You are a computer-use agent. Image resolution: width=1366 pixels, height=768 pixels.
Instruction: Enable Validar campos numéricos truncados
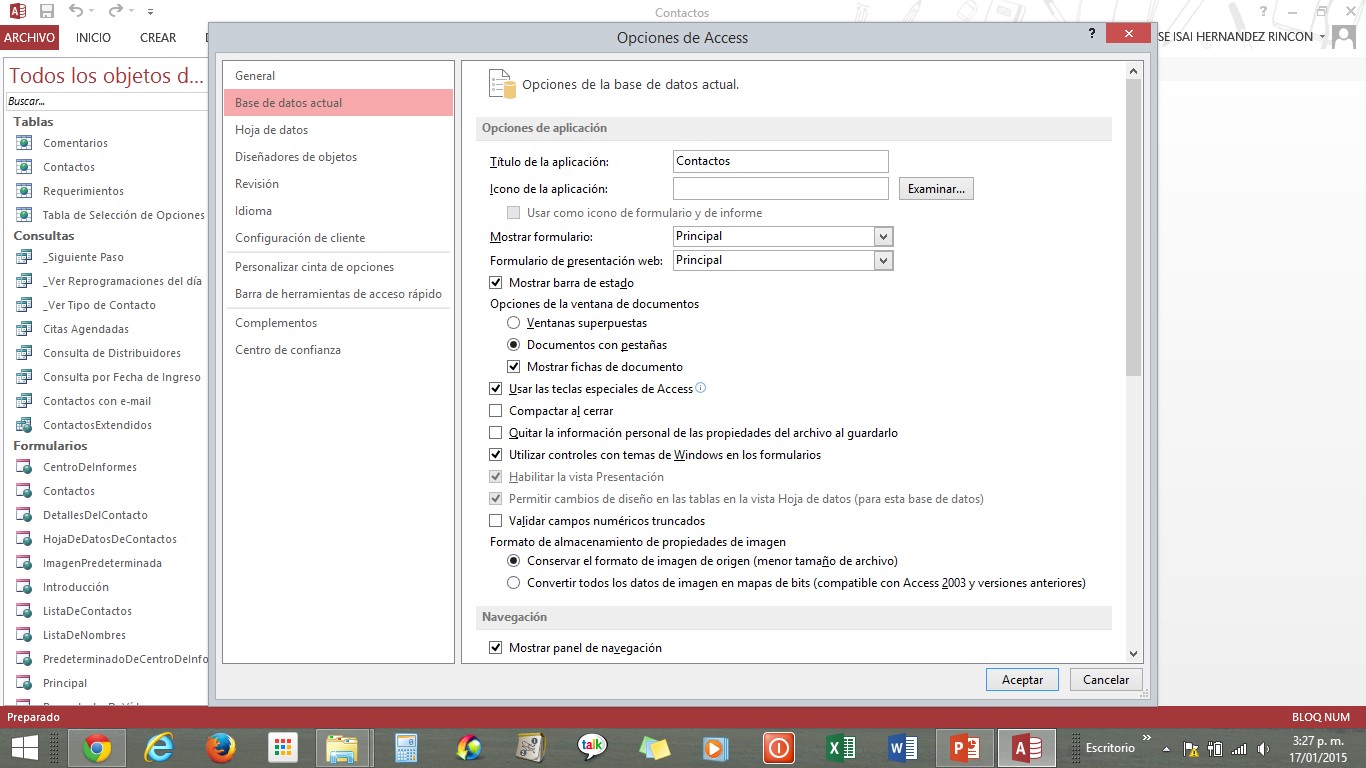[x=496, y=521]
